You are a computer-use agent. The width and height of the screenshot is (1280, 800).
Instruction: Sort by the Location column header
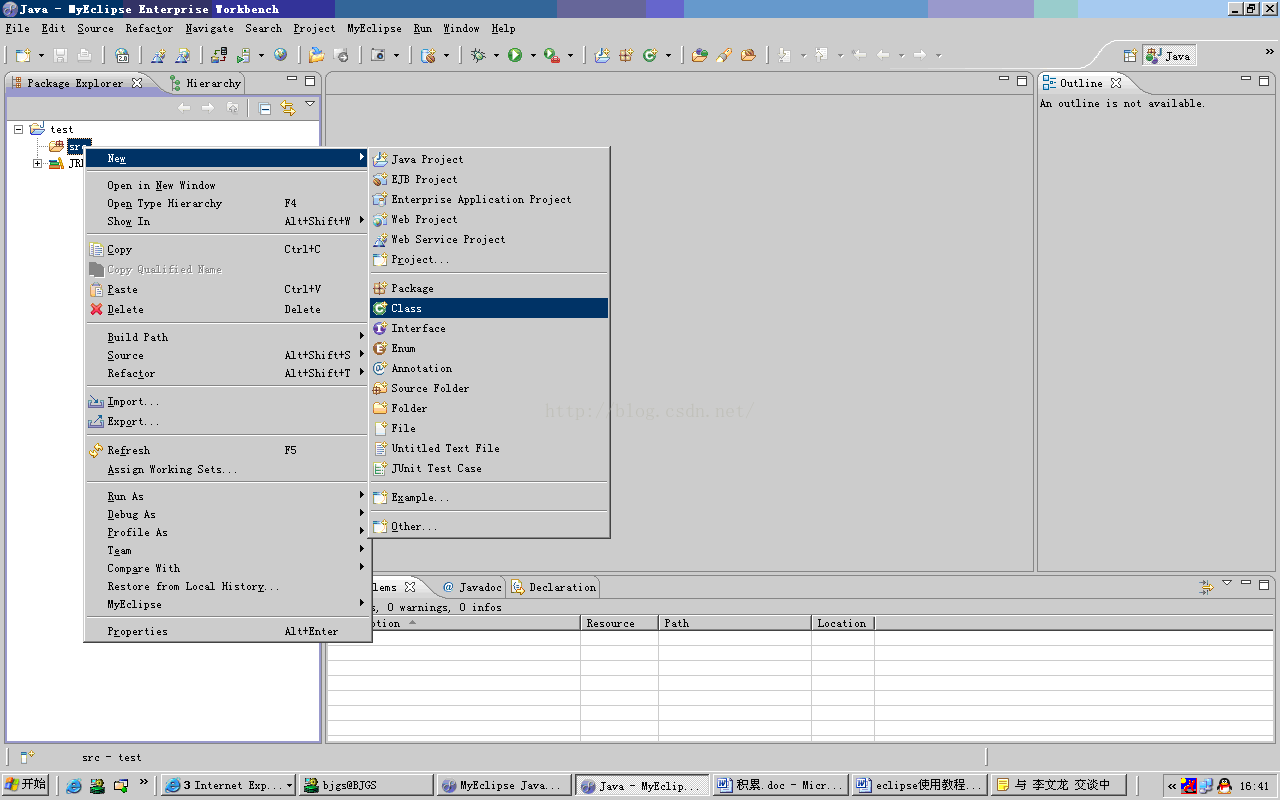(843, 623)
